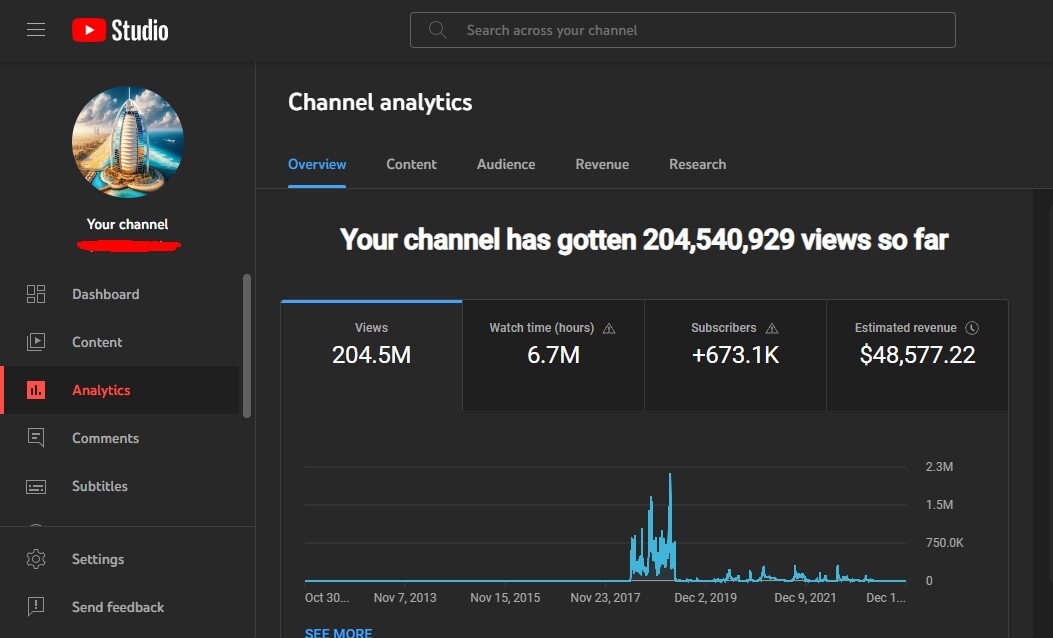This screenshot has height=638, width=1053.
Task: Click the Subtitles icon in sidebar
Action: [36, 486]
